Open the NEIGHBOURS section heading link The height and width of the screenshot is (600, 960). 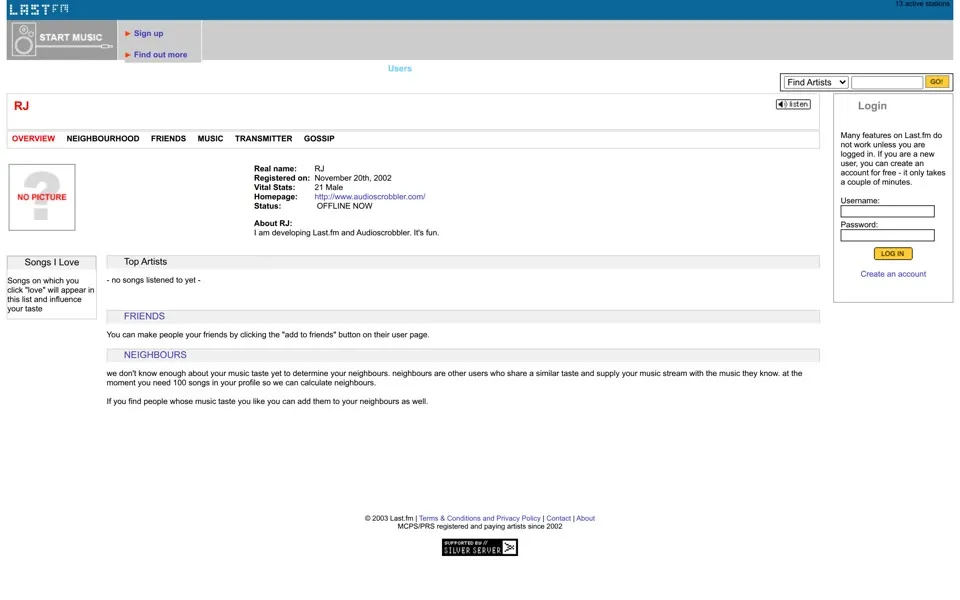coord(155,354)
